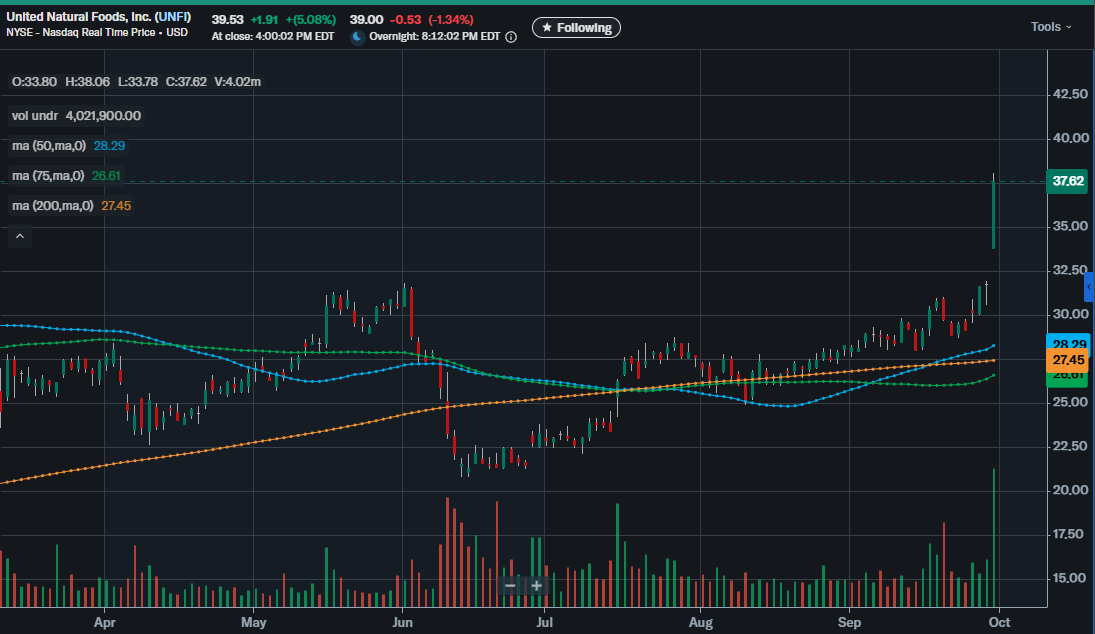Select the vol undr indicator label

point(36,116)
